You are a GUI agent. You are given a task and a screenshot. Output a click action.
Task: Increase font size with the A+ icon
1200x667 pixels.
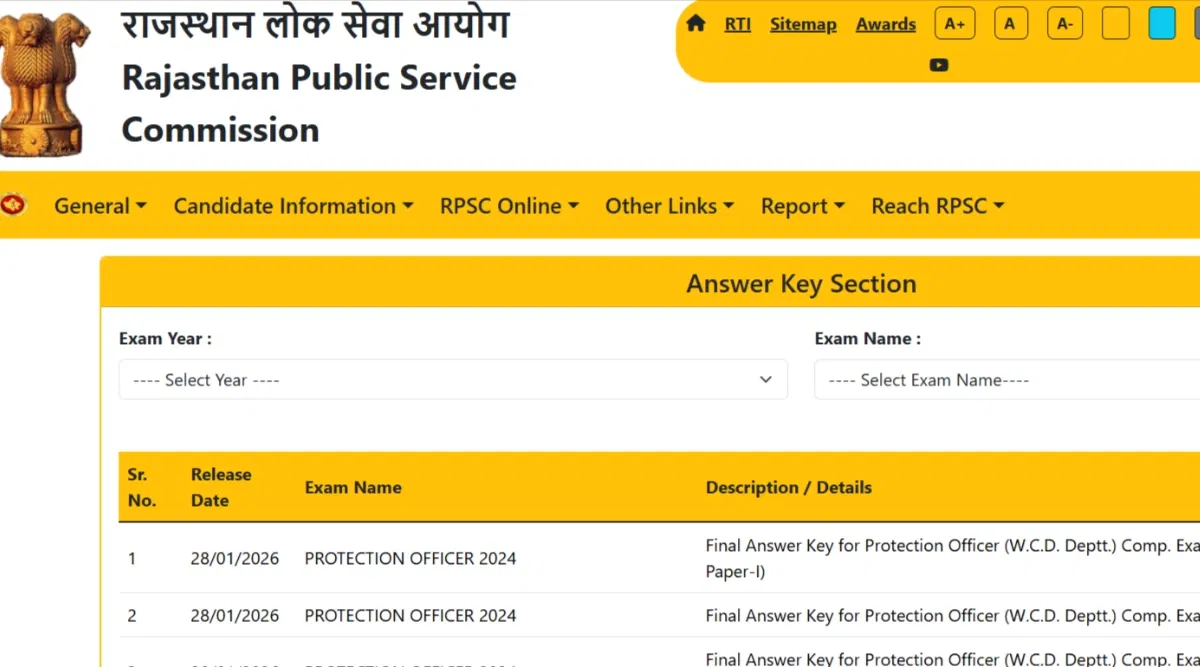tap(954, 22)
